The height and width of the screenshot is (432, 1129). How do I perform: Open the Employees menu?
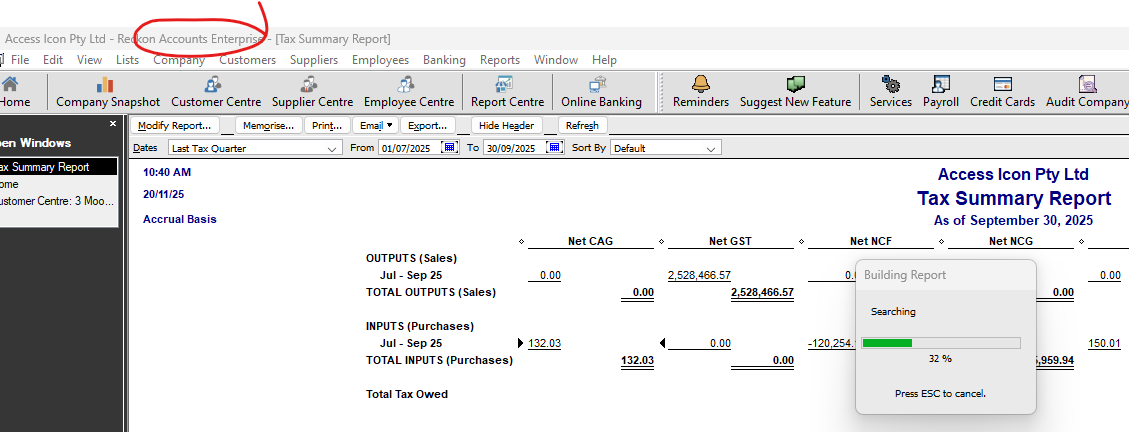coord(380,60)
